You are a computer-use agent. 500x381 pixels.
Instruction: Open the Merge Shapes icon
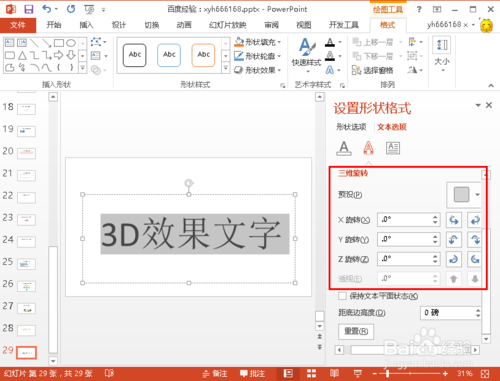[96, 70]
